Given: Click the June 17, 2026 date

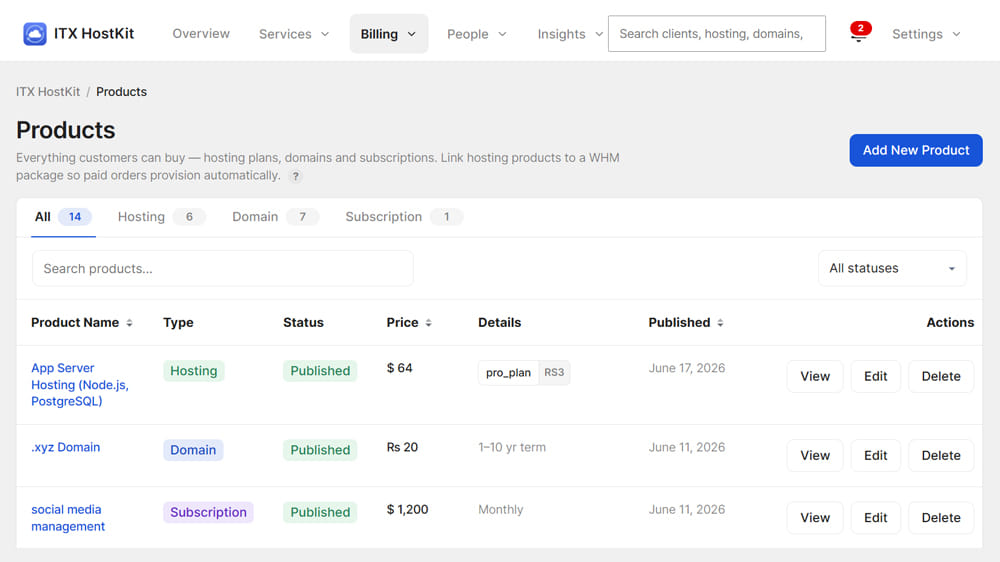Looking at the screenshot, I should tap(687, 368).
